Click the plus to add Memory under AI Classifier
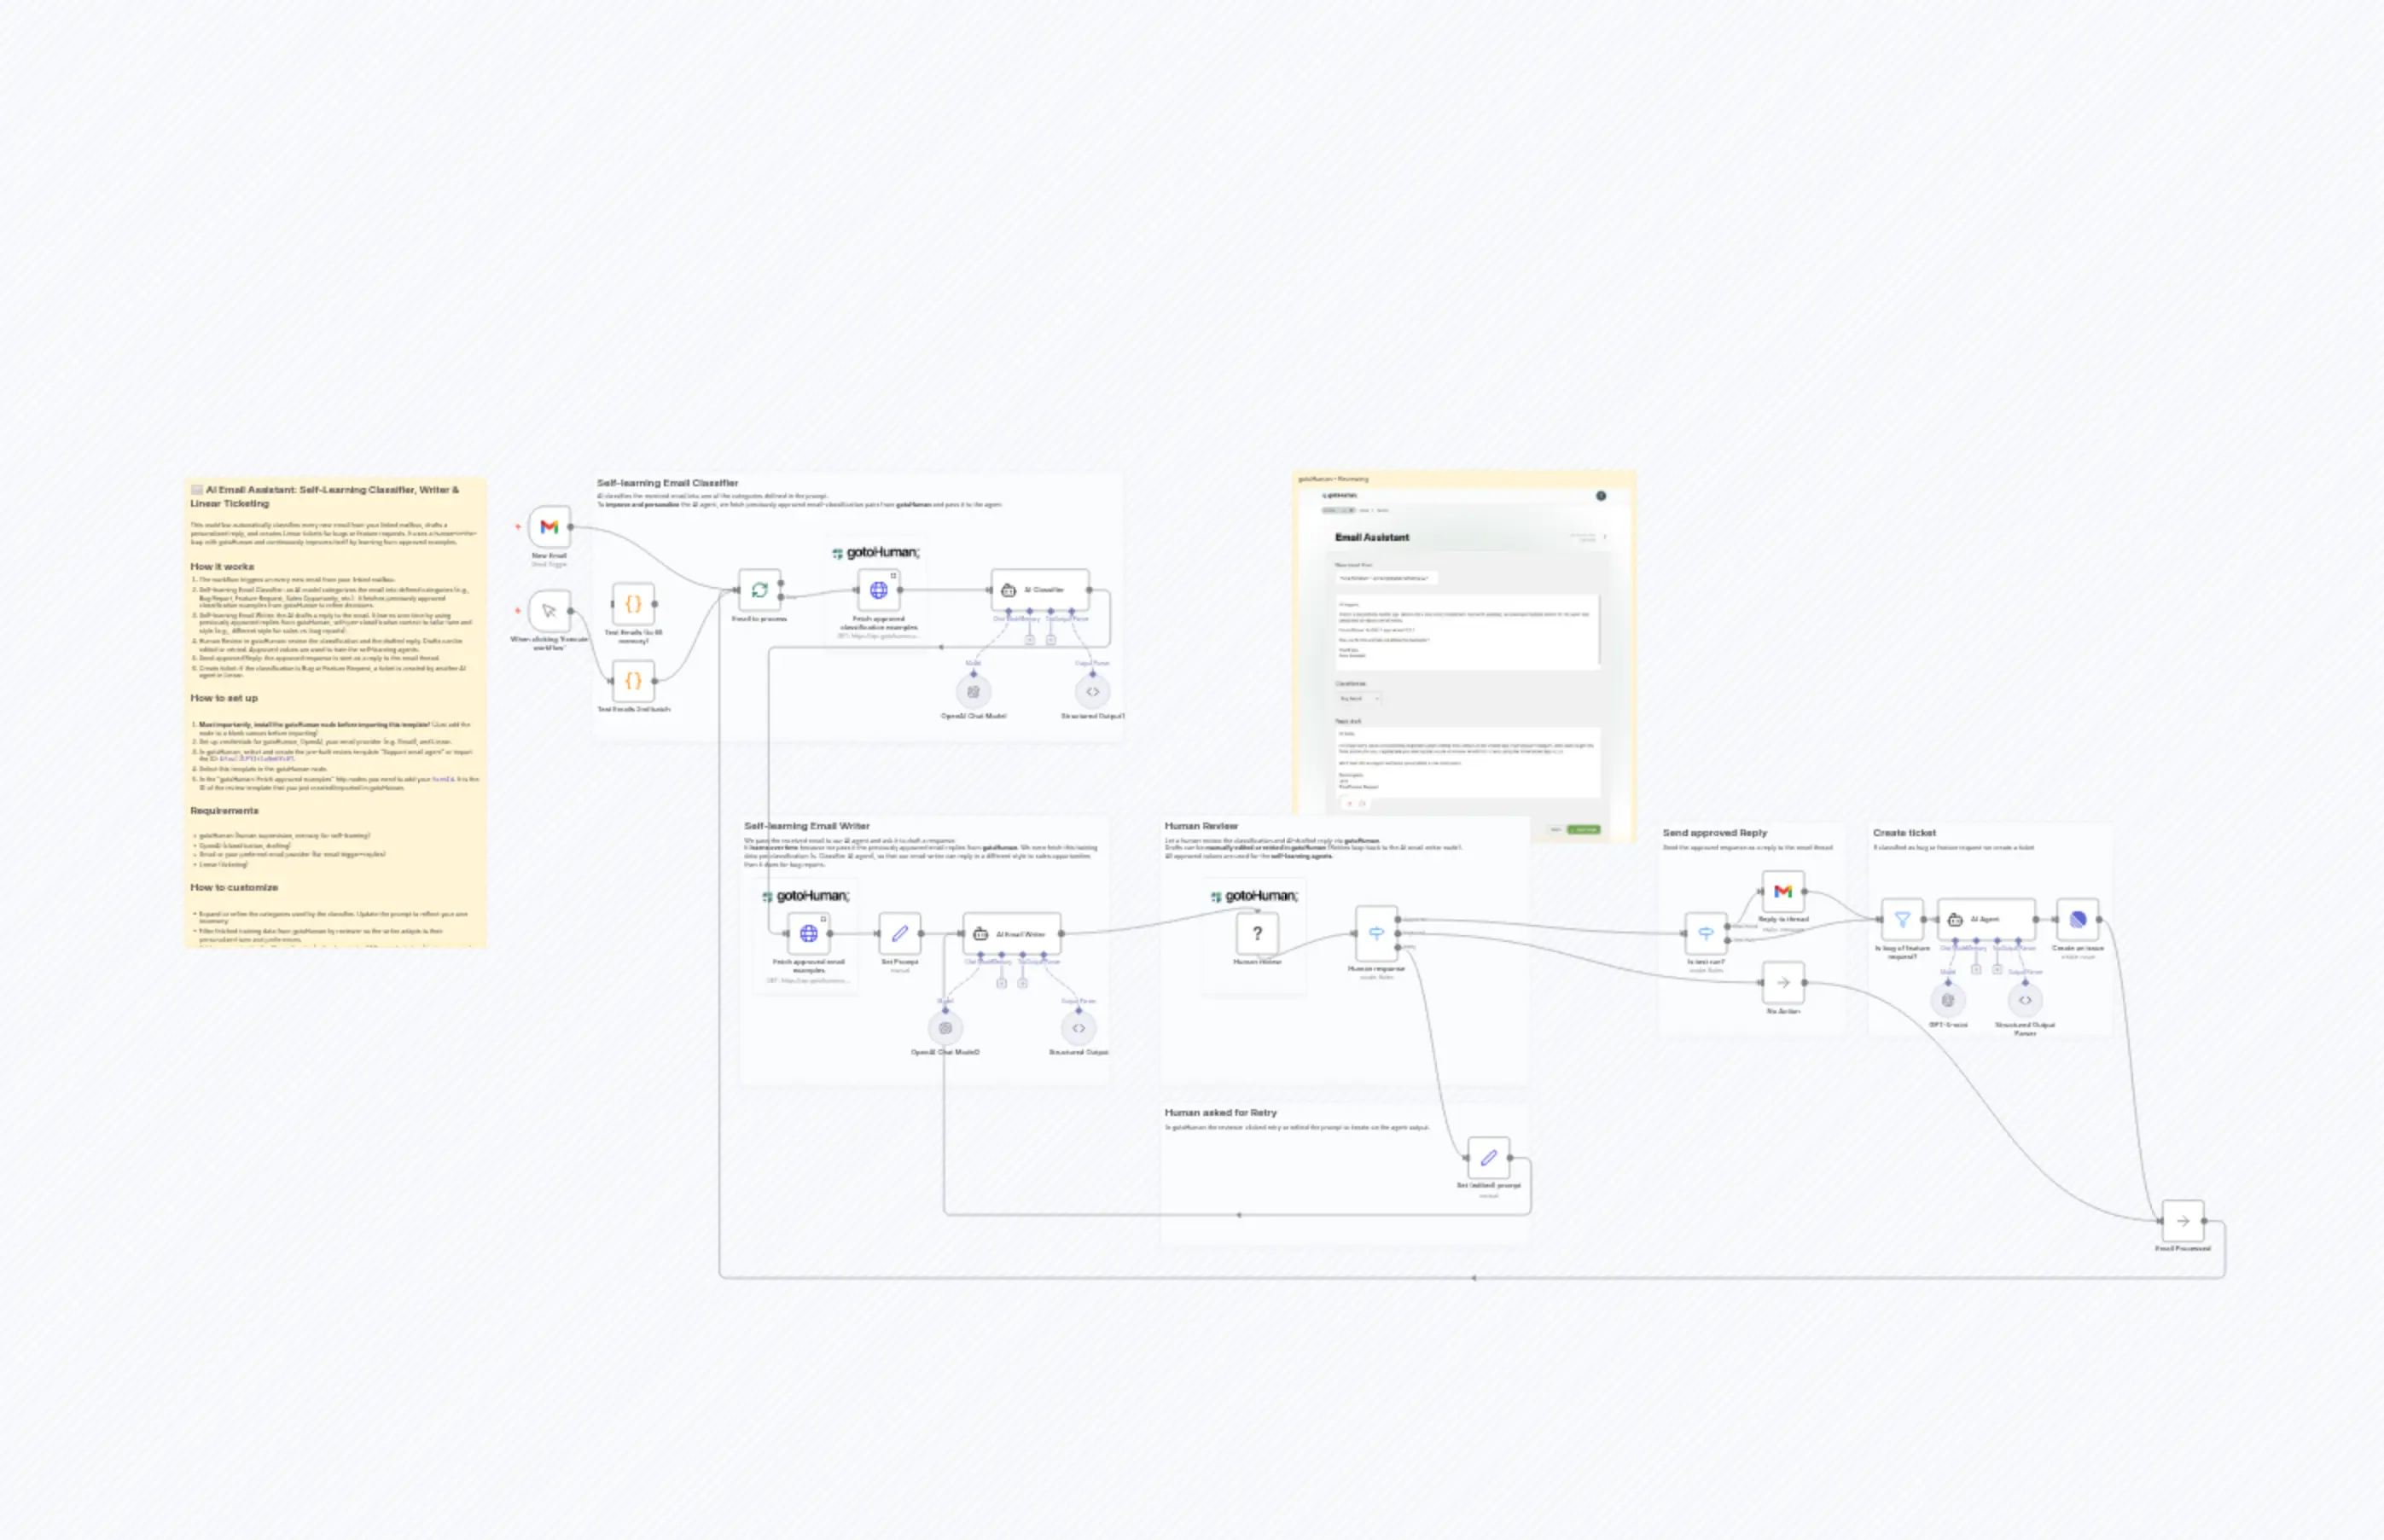 (1030, 640)
